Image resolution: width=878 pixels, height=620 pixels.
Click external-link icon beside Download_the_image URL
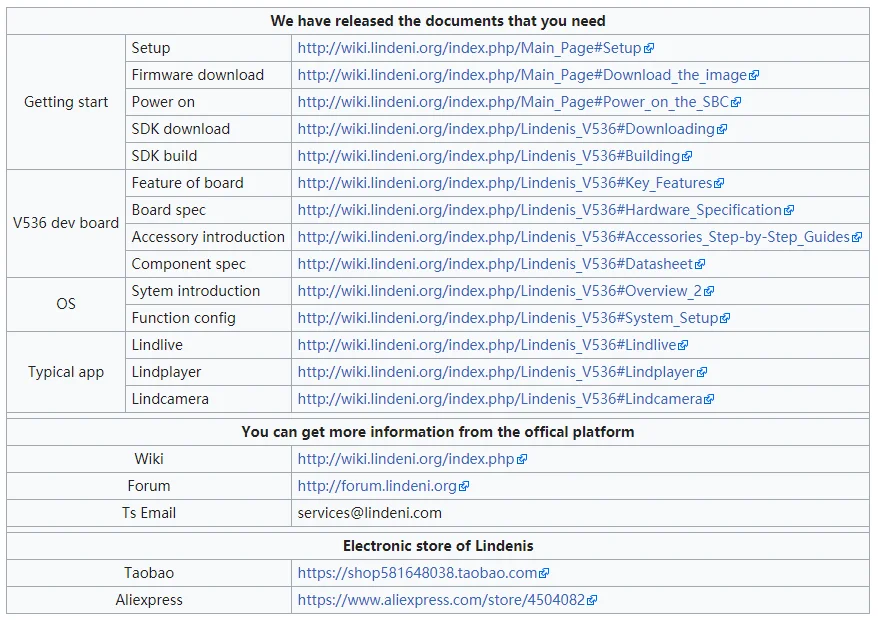tap(754, 75)
